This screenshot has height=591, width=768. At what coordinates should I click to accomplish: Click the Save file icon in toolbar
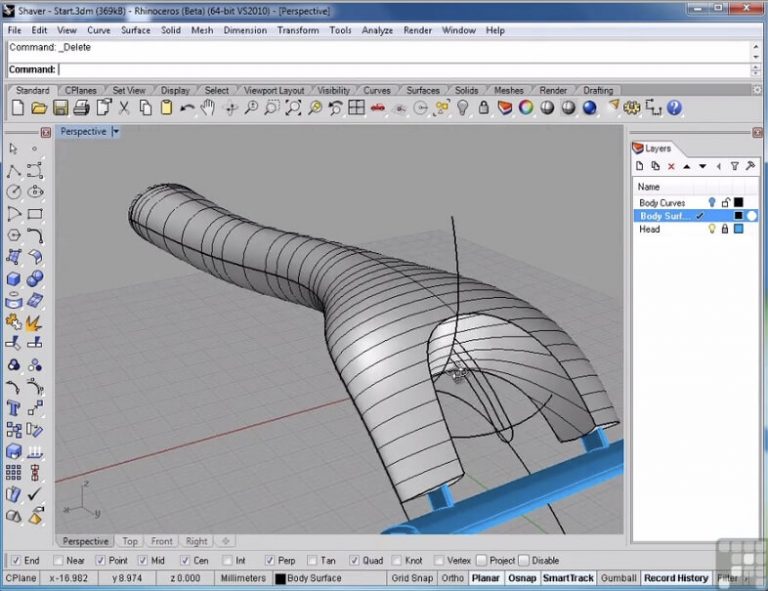pos(60,108)
